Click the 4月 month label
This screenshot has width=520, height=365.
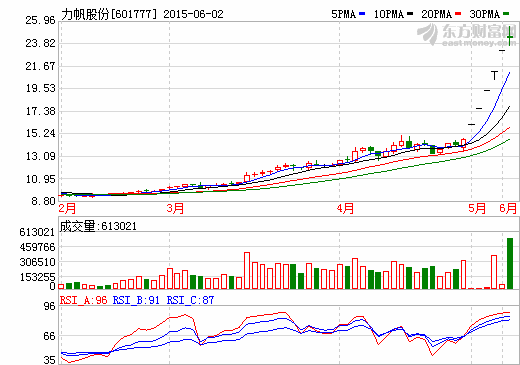(x=345, y=208)
